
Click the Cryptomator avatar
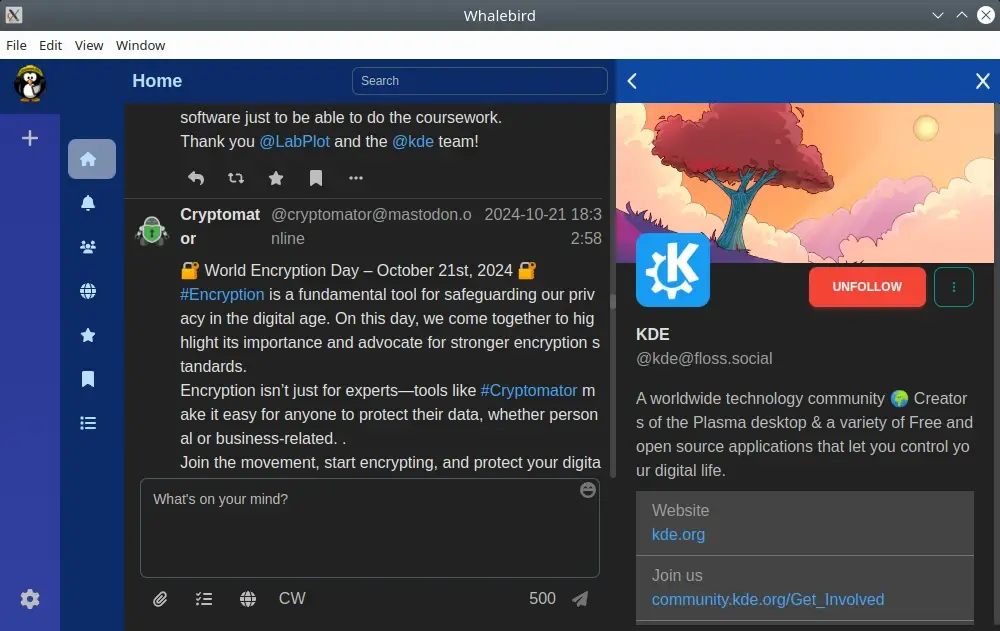pos(152,230)
